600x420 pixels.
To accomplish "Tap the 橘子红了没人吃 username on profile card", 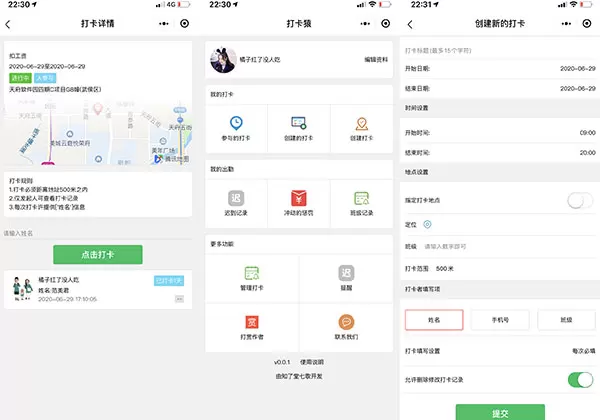I will pyautogui.click(x=260, y=60).
